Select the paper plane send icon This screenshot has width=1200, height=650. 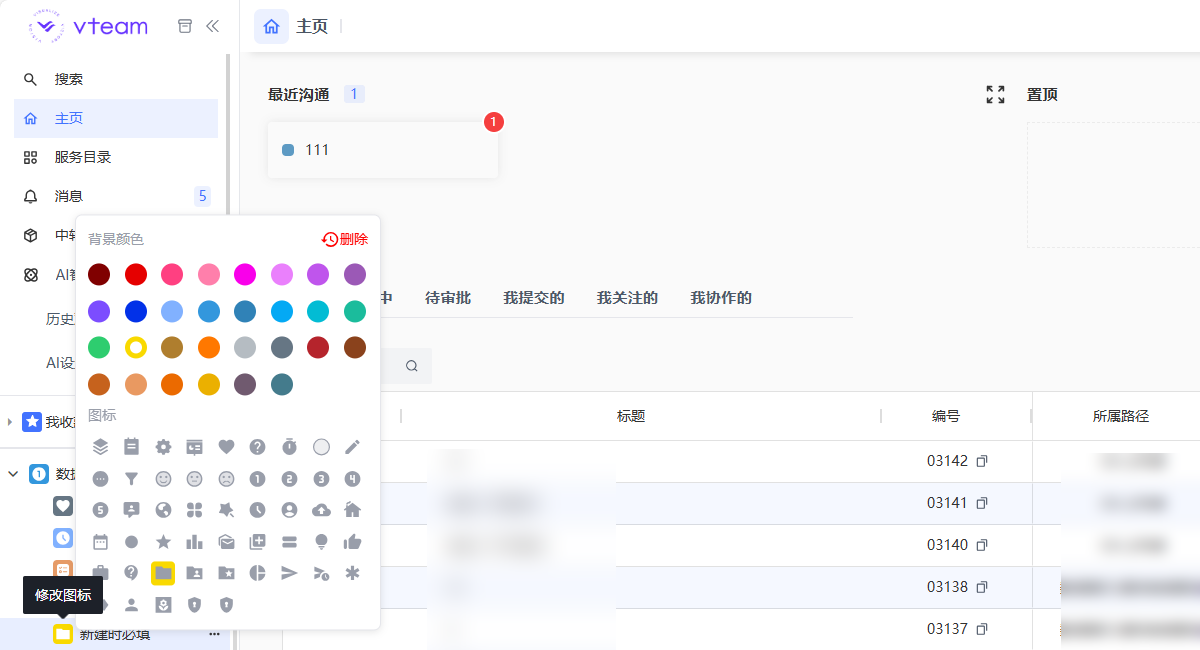pyautogui.click(x=289, y=573)
